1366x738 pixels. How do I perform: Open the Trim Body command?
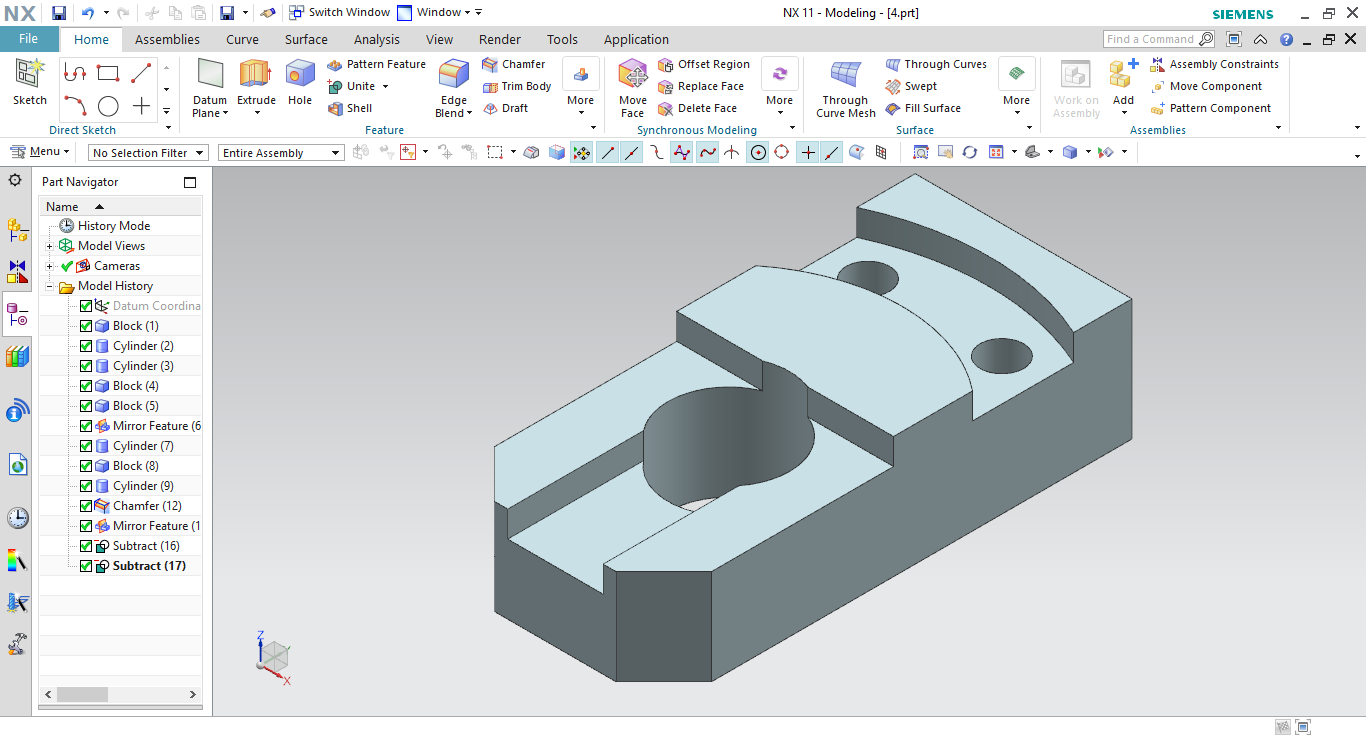(517, 86)
